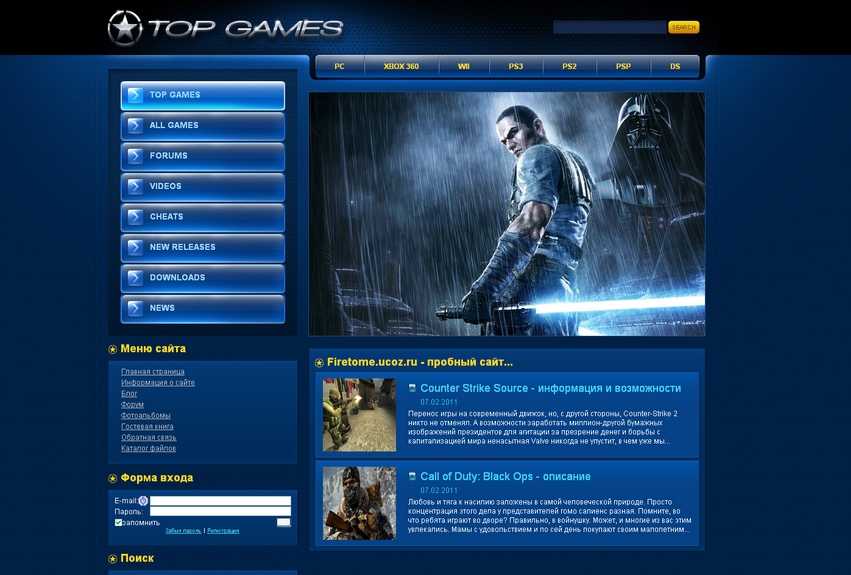Screen dimensions: 851x575
Task: Open NEW RELEASES in the side menu
Action: click(203, 247)
